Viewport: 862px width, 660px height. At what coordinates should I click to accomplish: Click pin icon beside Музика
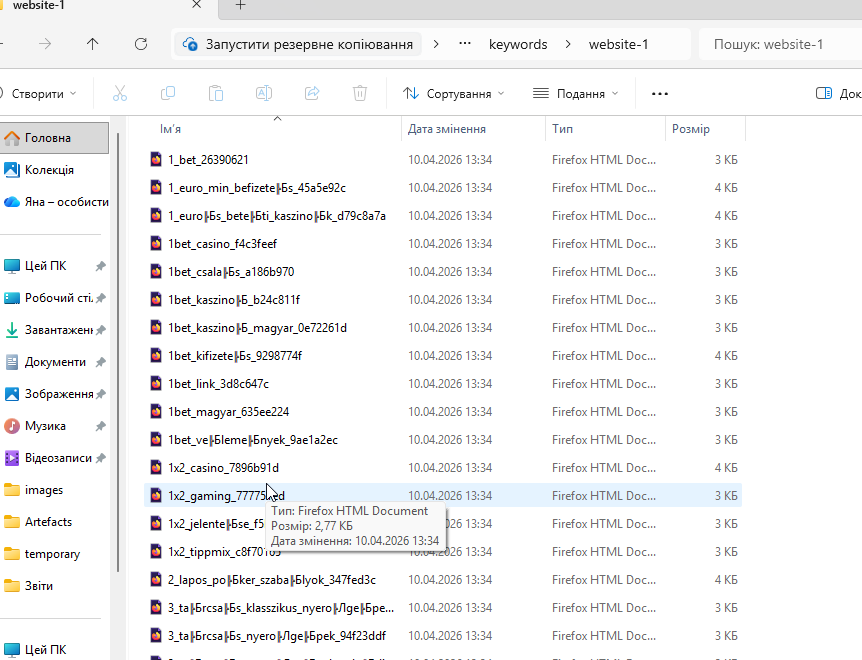100,426
